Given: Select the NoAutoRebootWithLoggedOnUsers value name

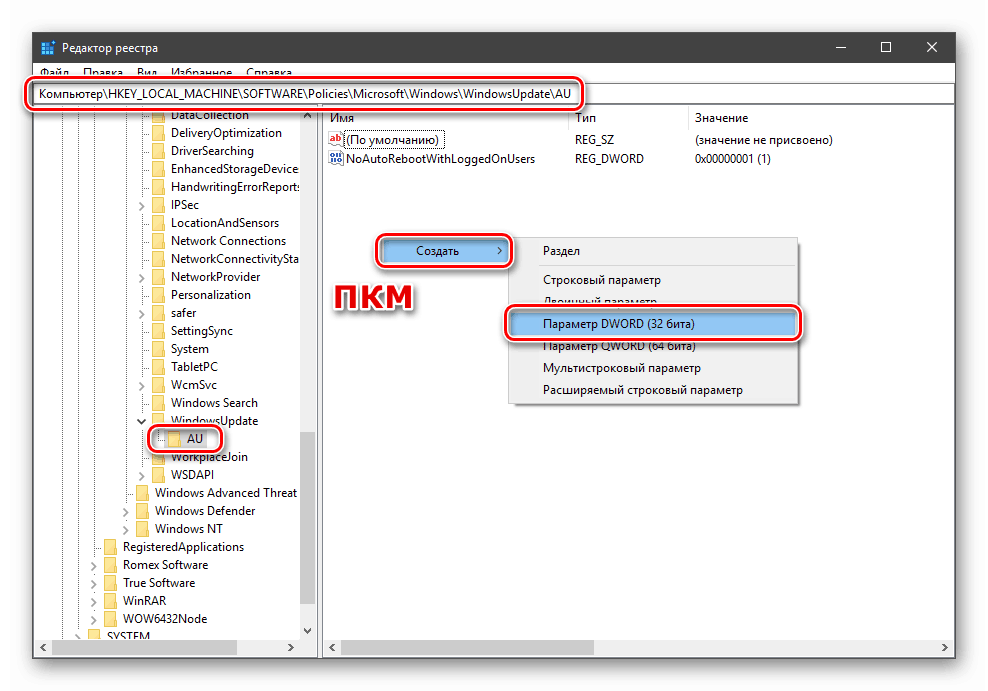Looking at the screenshot, I should tap(440, 159).
